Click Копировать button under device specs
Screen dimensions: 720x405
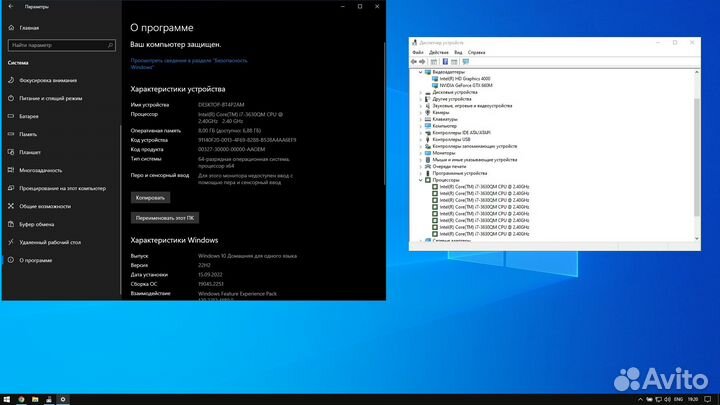150,198
